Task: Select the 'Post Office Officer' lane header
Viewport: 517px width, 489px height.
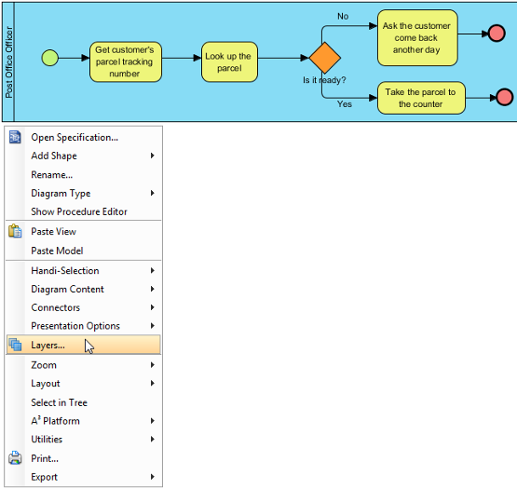Action: tap(9, 62)
